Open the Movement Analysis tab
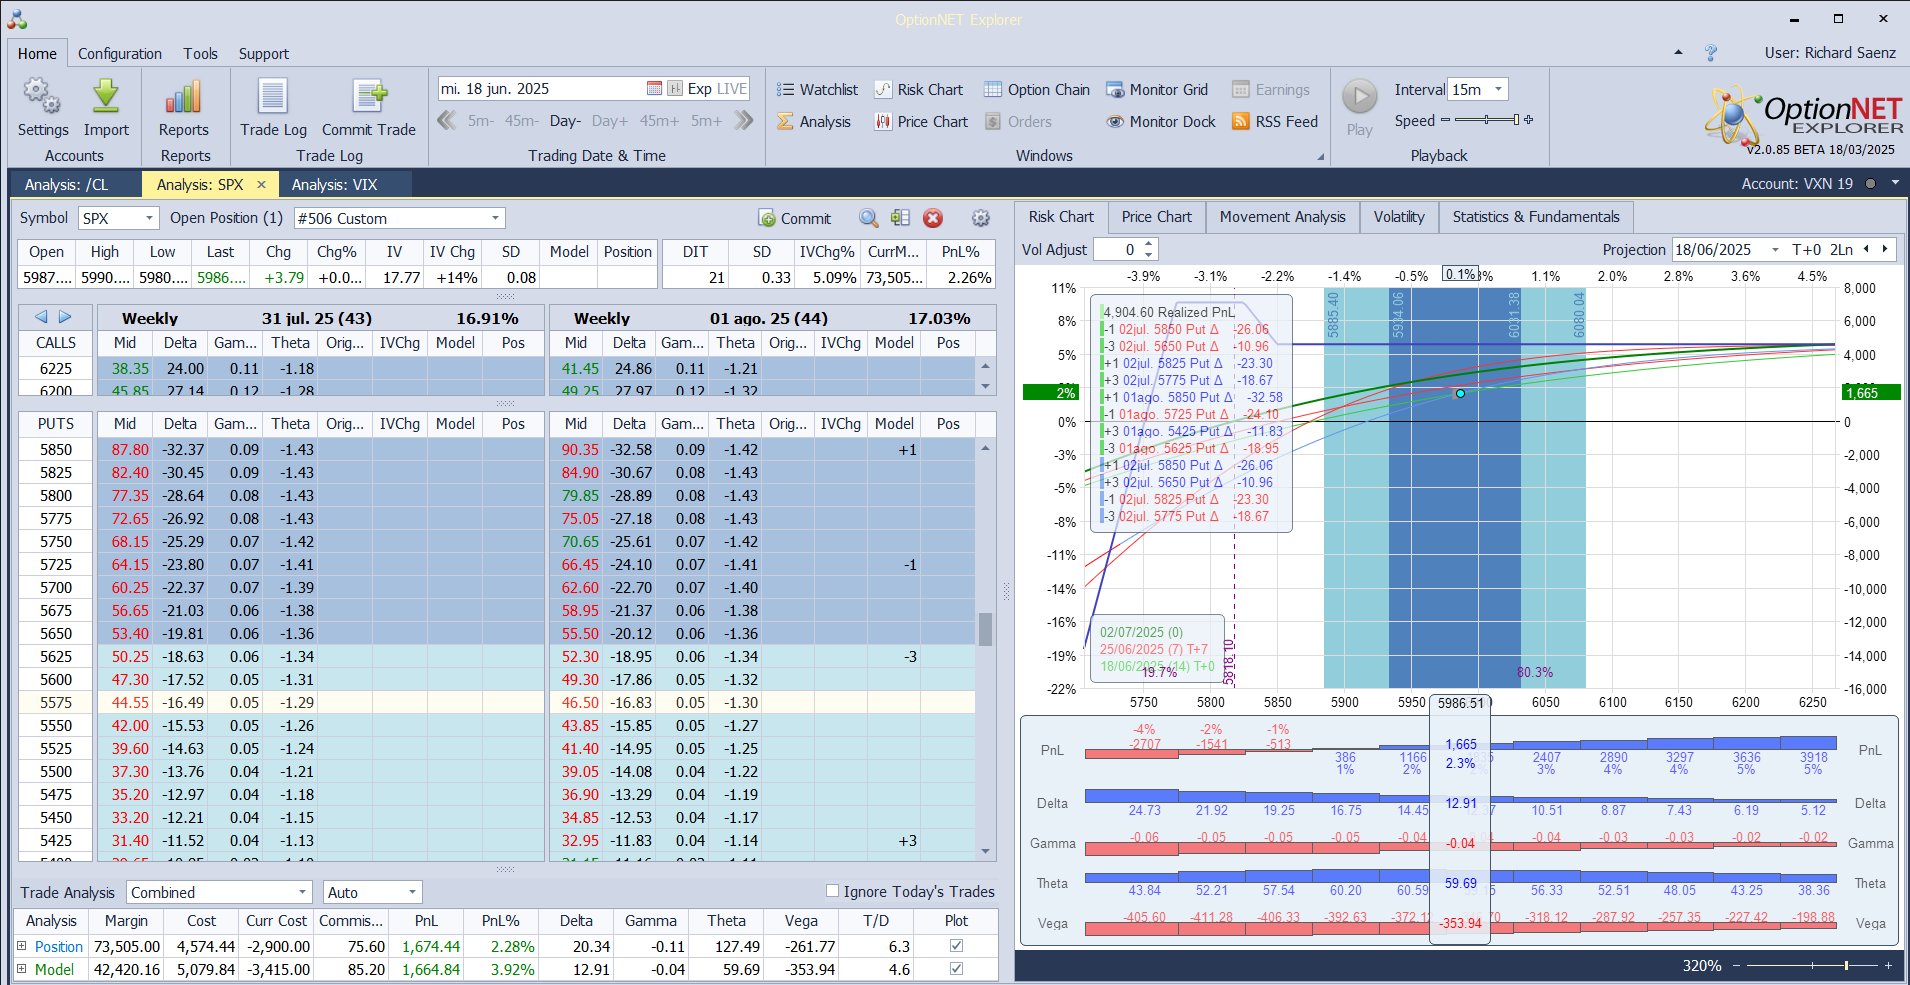This screenshot has width=1910, height=985. click(x=1283, y=217)
